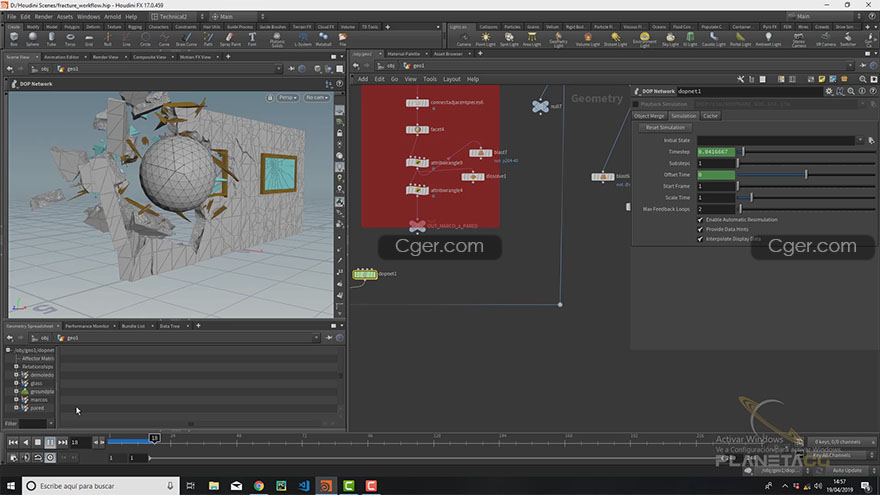Choose the Tube shelf tool

click(51, 39)
